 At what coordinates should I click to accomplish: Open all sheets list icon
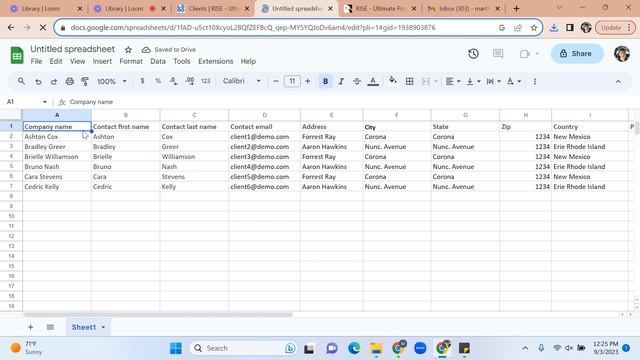point(50,327)
